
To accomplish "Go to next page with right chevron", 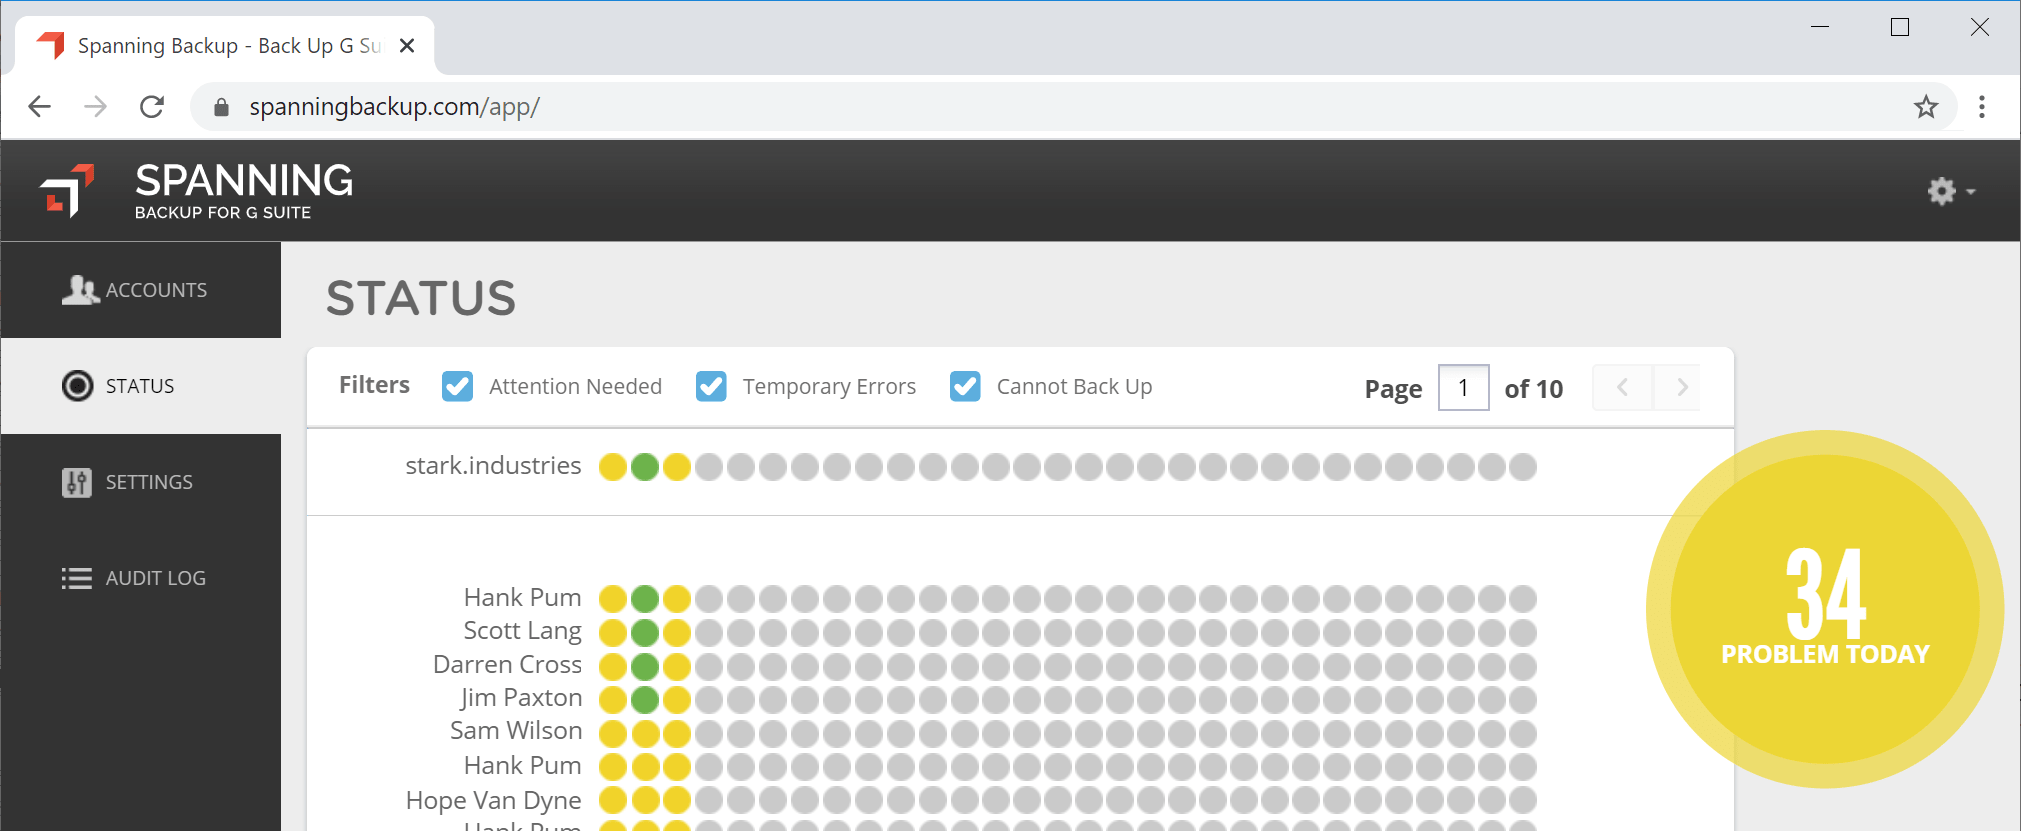I will point(1681,388).
